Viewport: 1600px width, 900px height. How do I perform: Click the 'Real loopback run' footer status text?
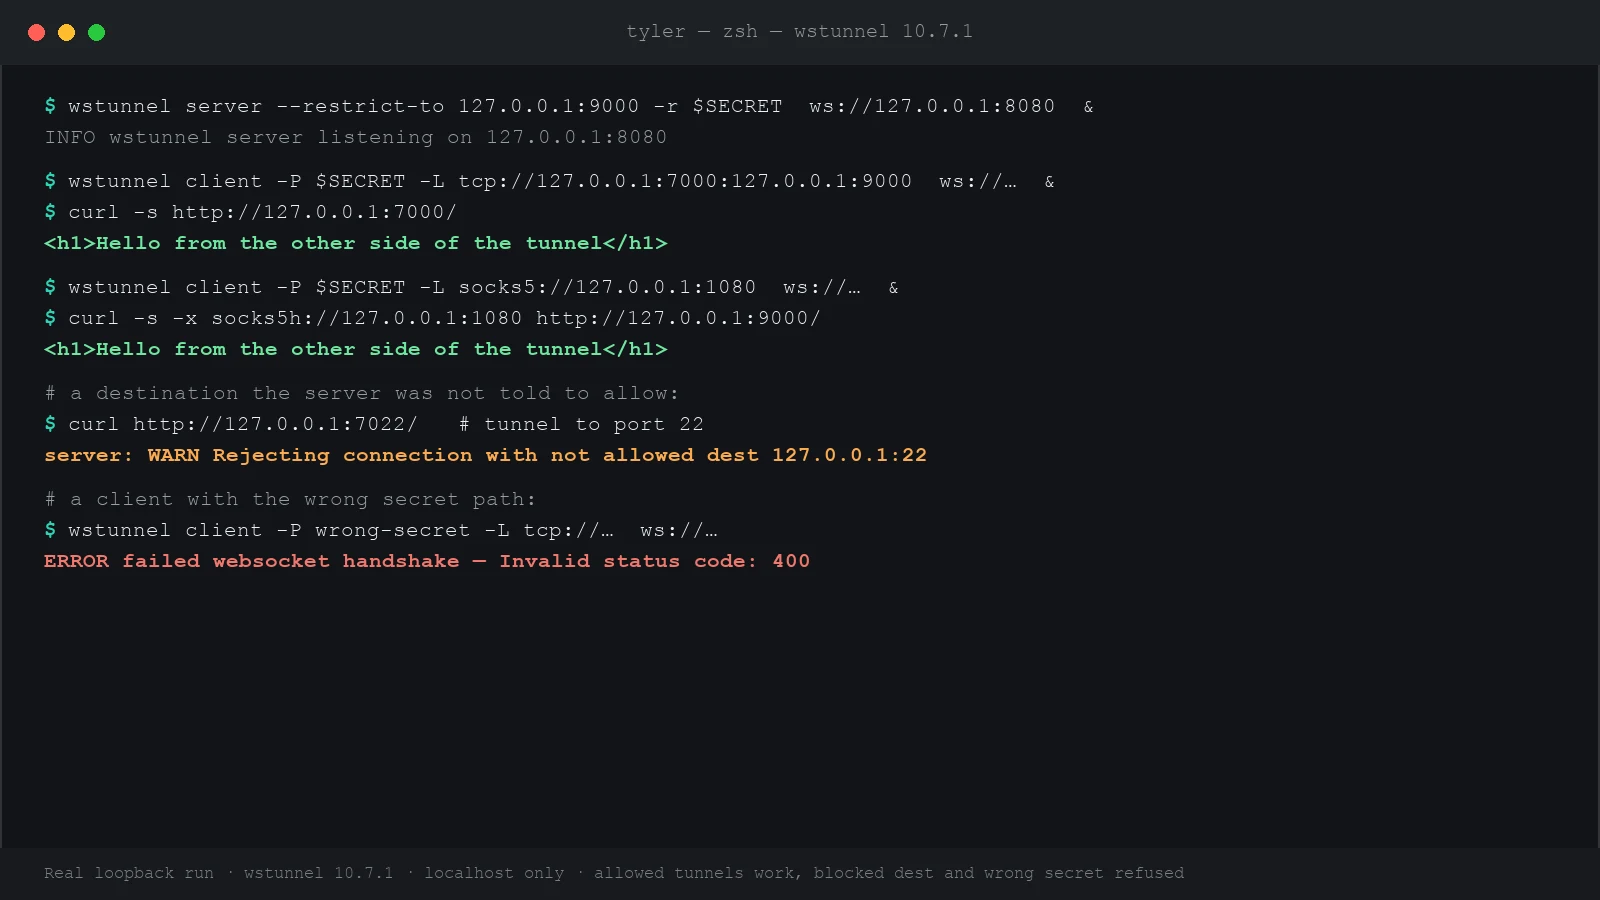[x=614, y=873]
